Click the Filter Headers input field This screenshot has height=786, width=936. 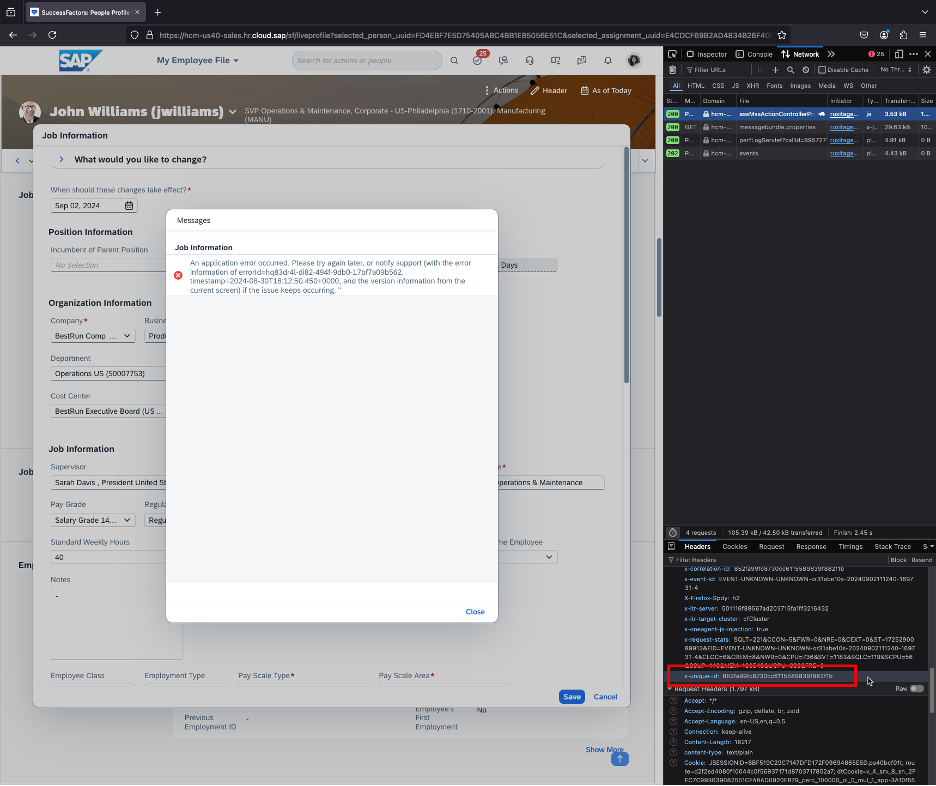[x=776, y=560]
